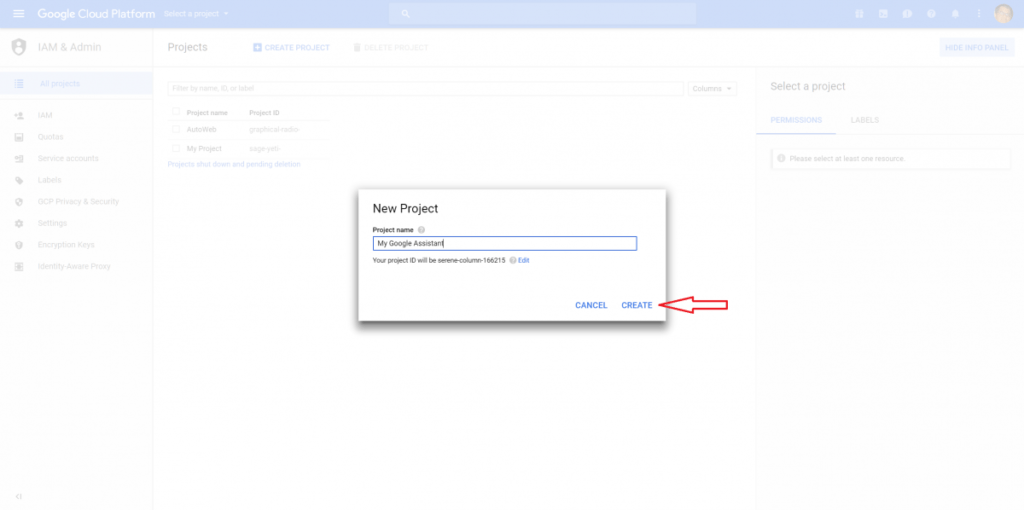Open the feedback speech-bubble icon
This screenshot has width=1024, height=510.
(x=907, y=14)
